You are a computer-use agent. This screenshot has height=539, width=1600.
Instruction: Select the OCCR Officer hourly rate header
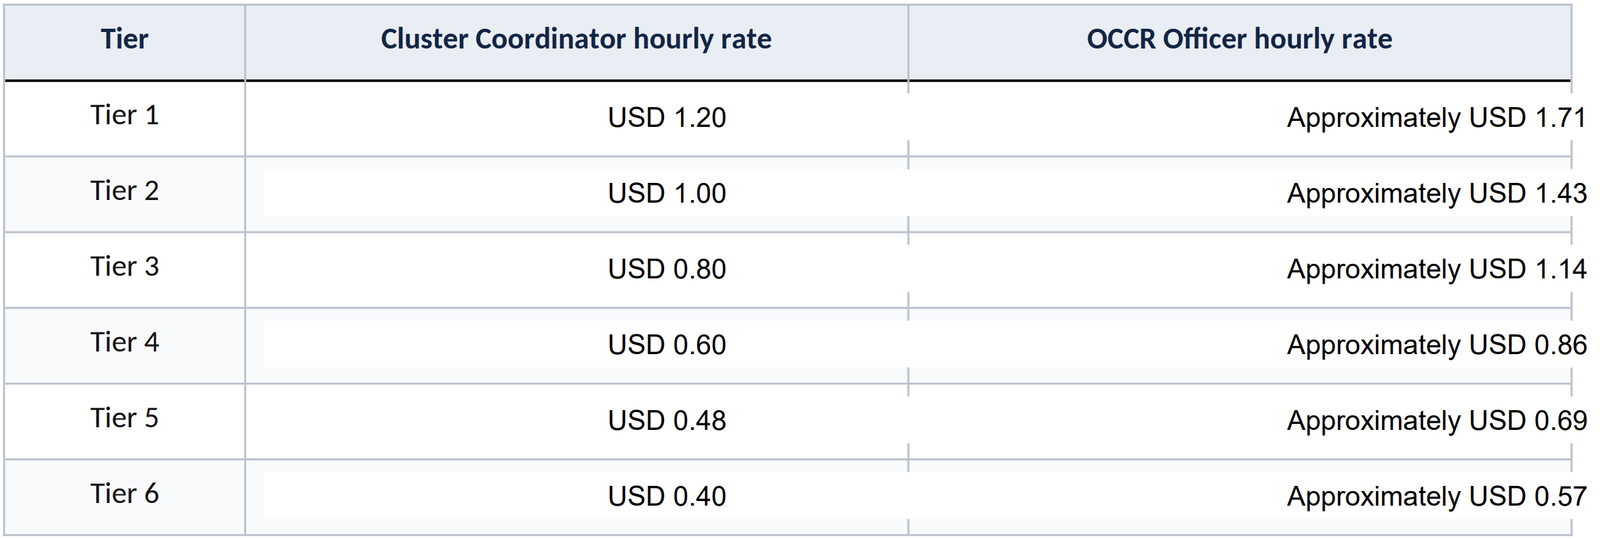tap(1239, 40)
